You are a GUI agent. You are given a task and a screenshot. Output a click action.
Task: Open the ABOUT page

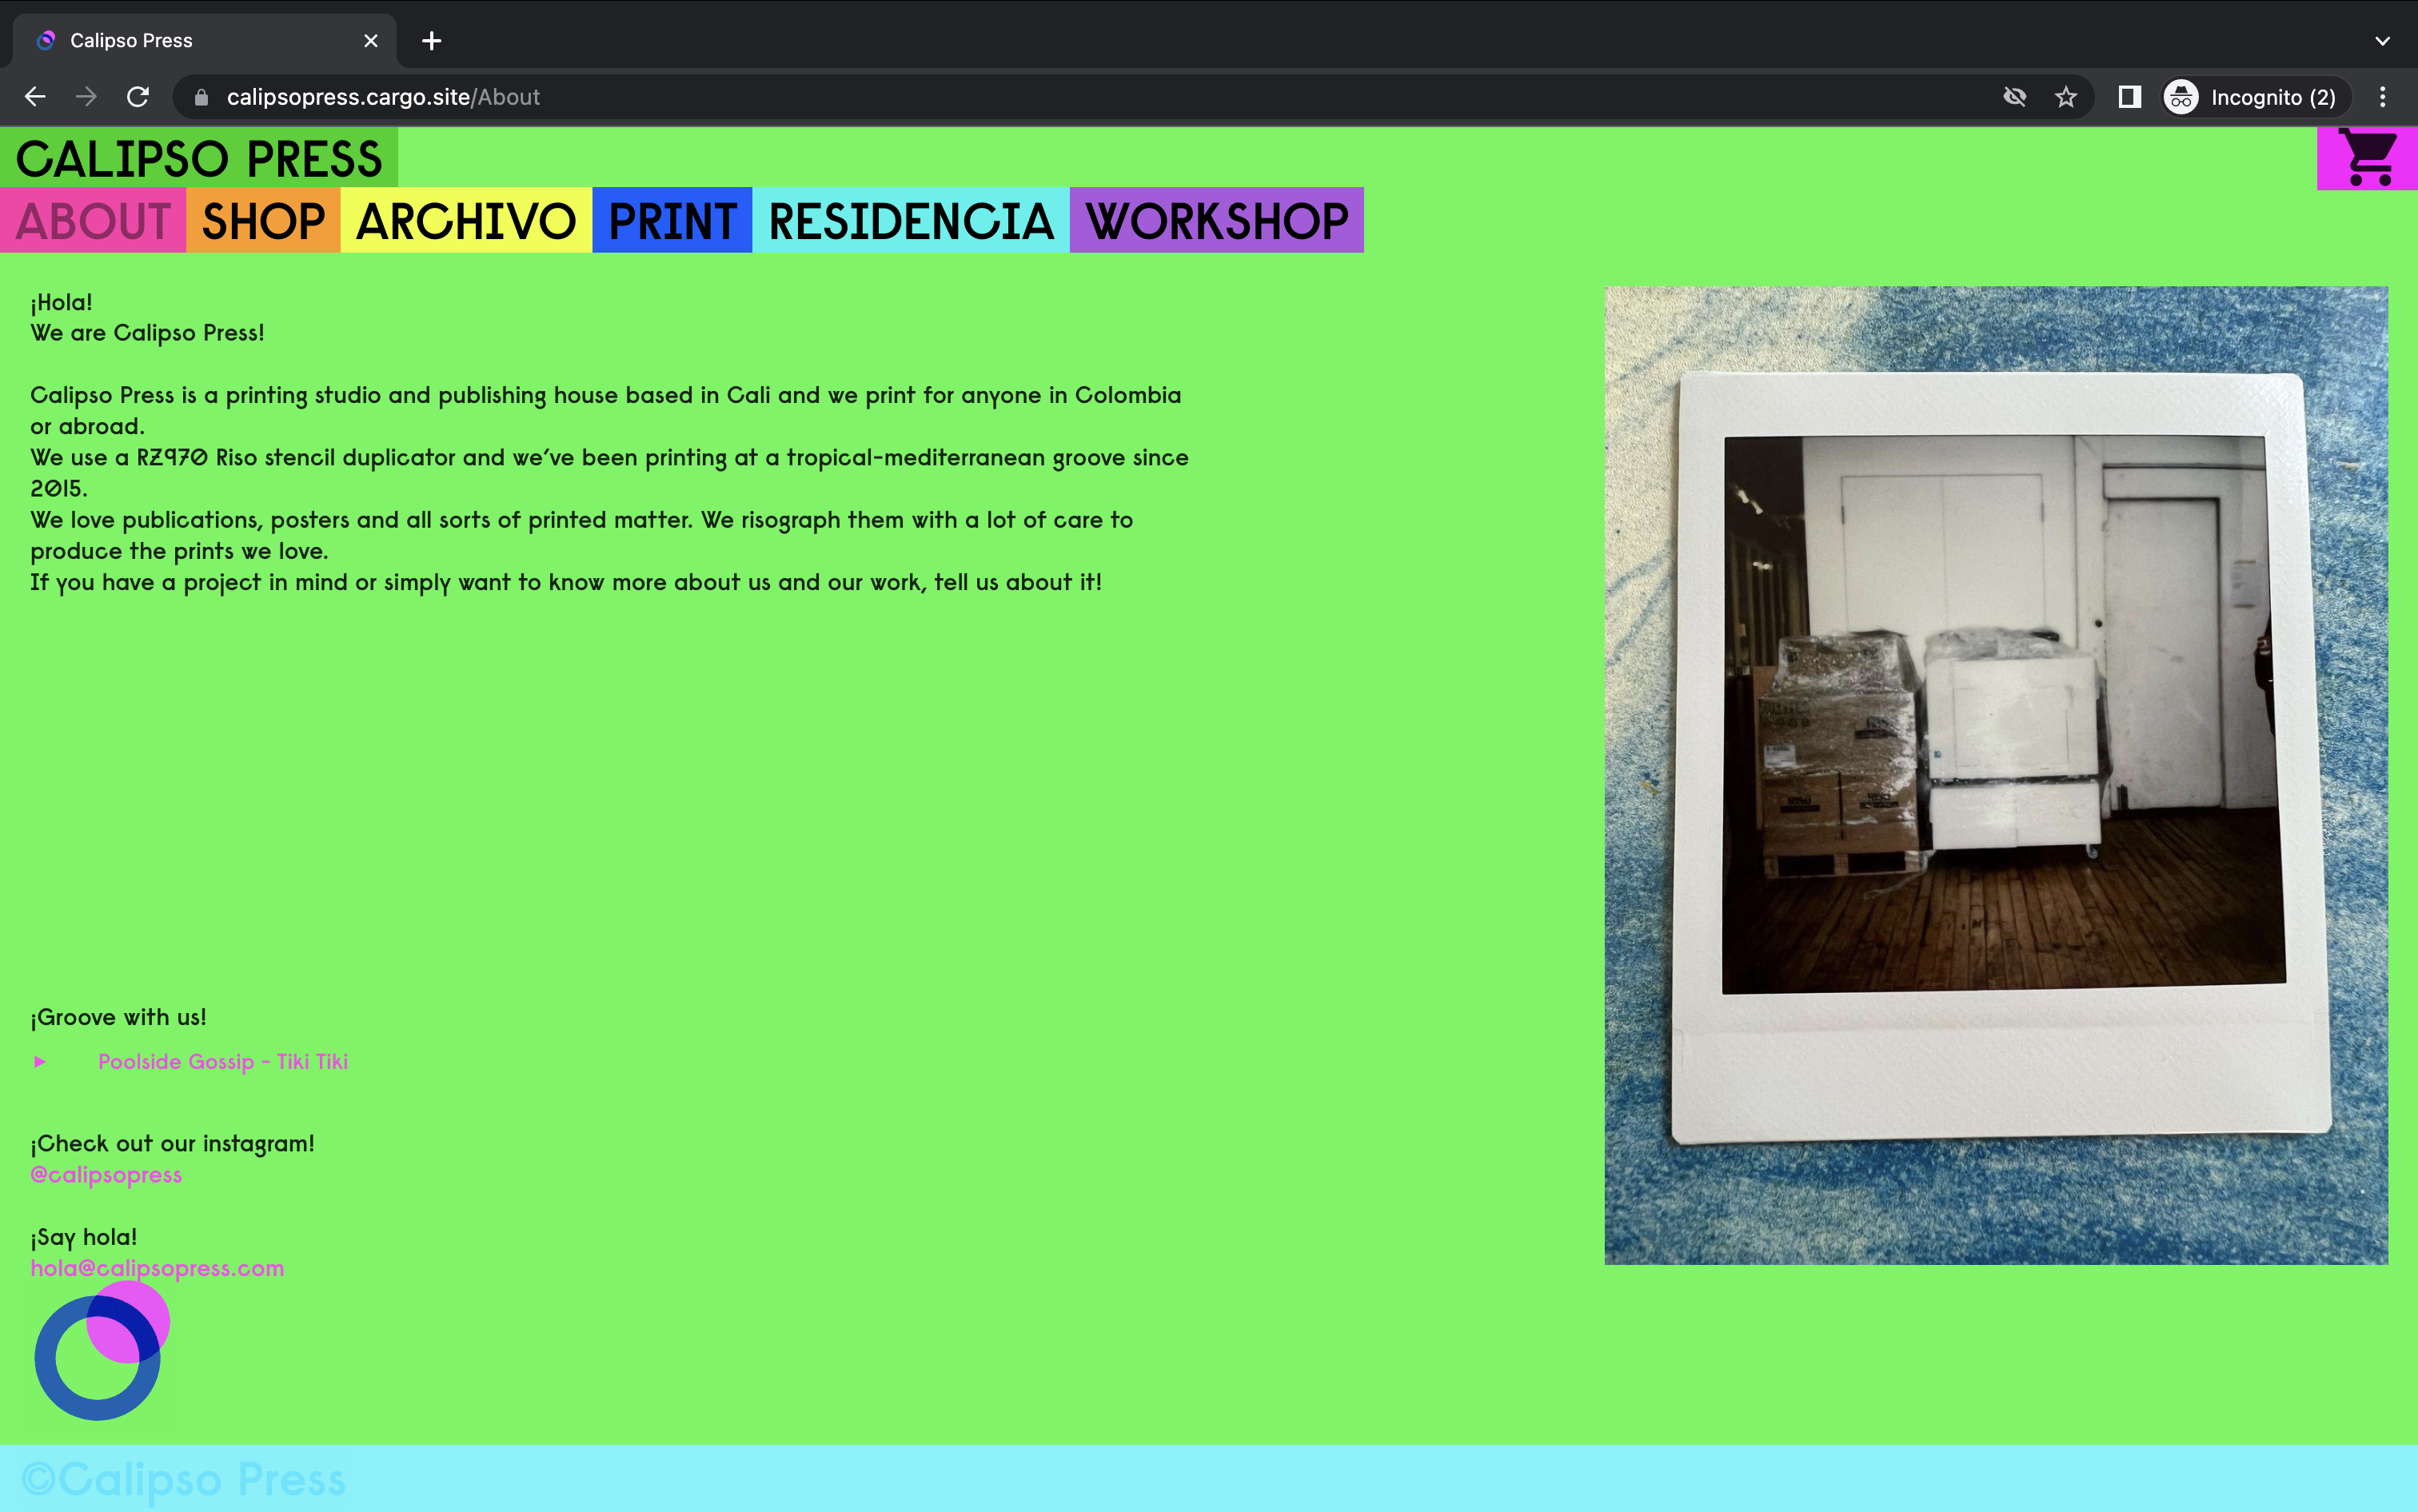point(93,221)
